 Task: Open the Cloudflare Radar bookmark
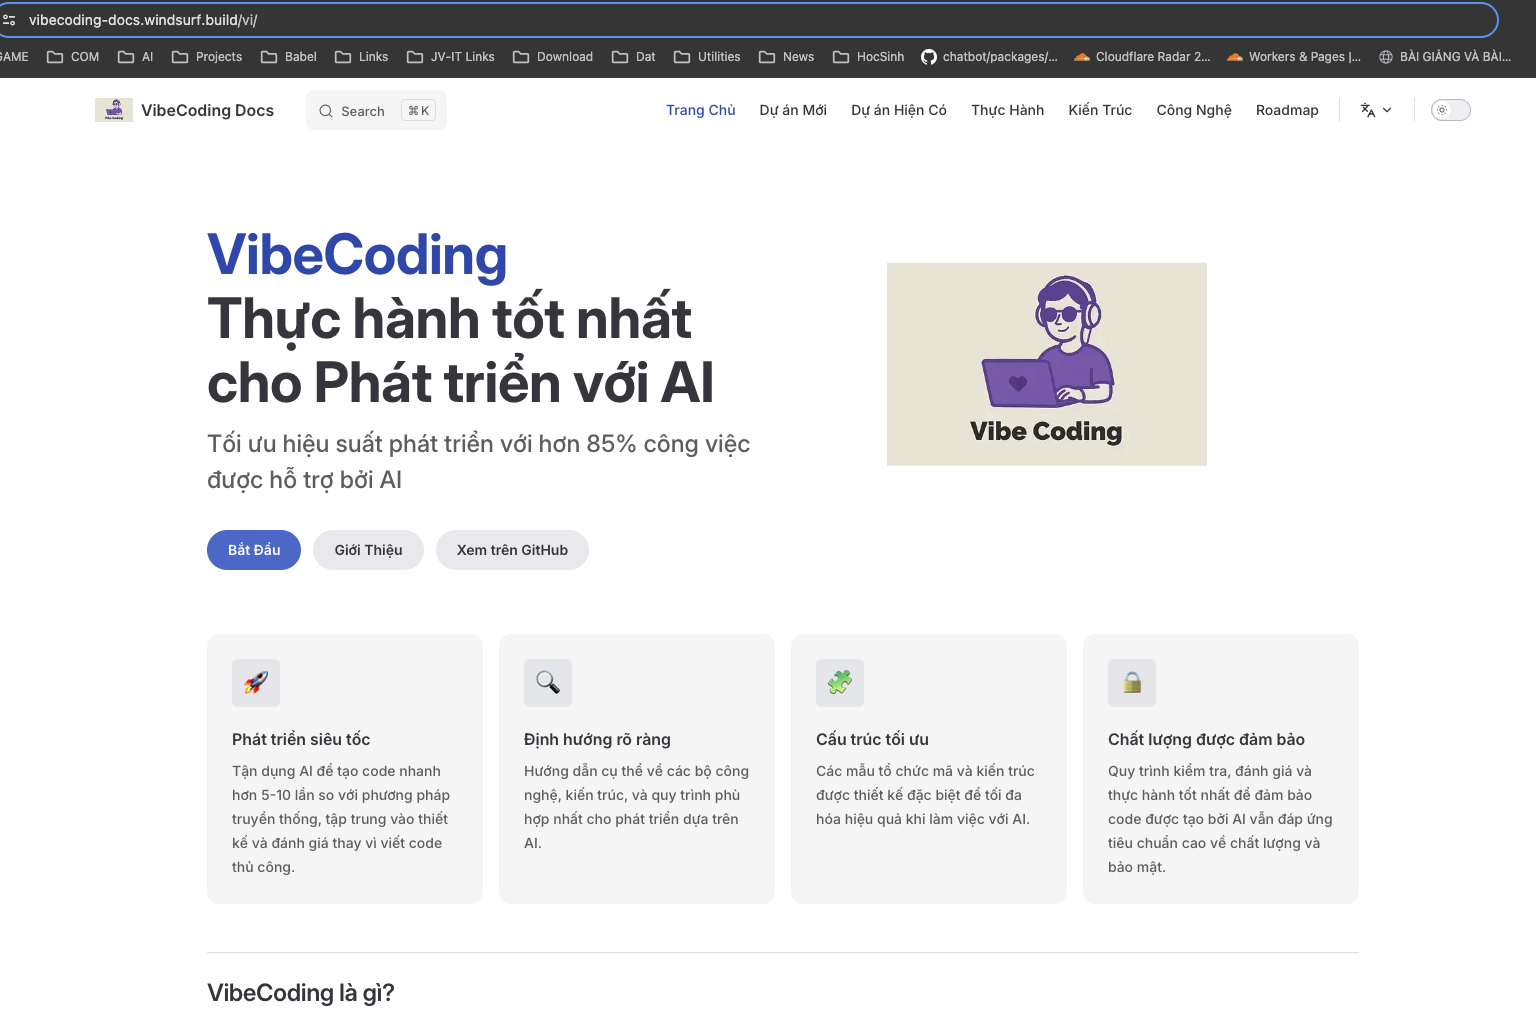pyautogui.click(x=1142, y=57)
